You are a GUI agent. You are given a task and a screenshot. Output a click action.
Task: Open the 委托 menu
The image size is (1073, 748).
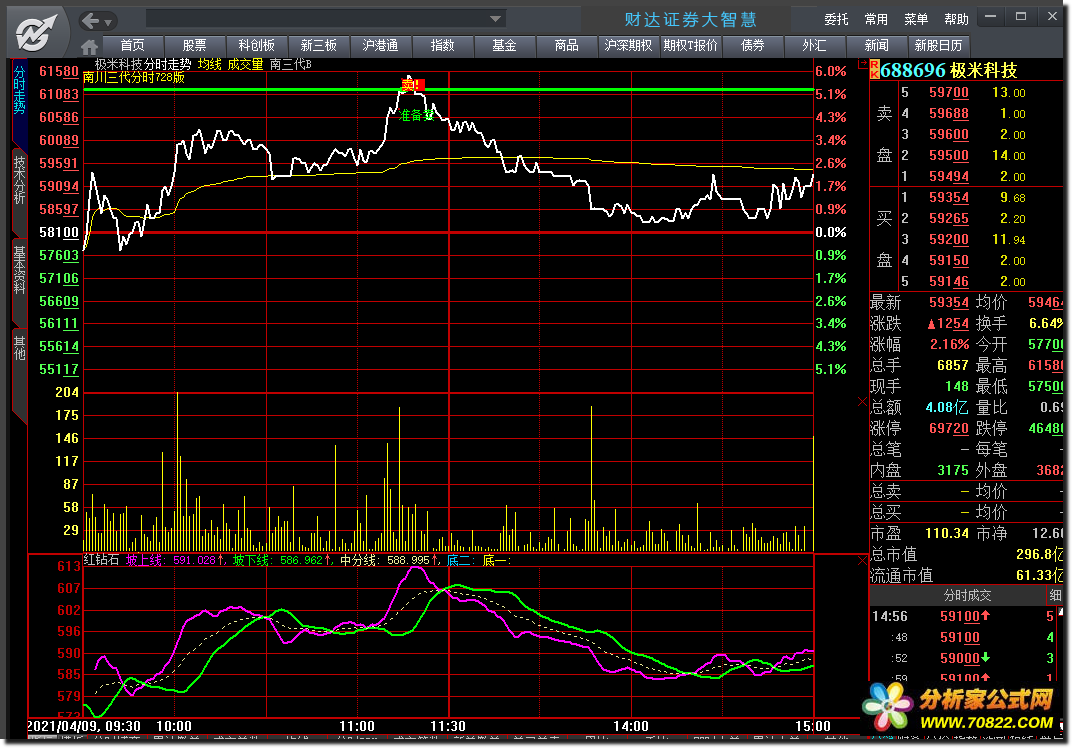836,19
